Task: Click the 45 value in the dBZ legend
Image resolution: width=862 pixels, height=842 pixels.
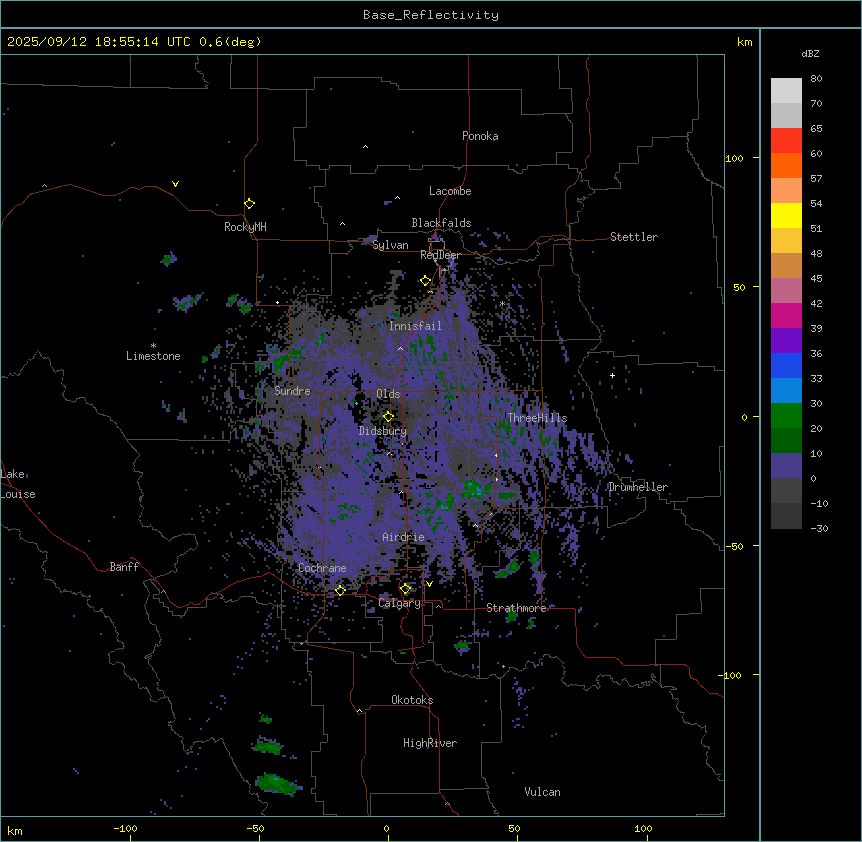Action: (x=816, y=279)
